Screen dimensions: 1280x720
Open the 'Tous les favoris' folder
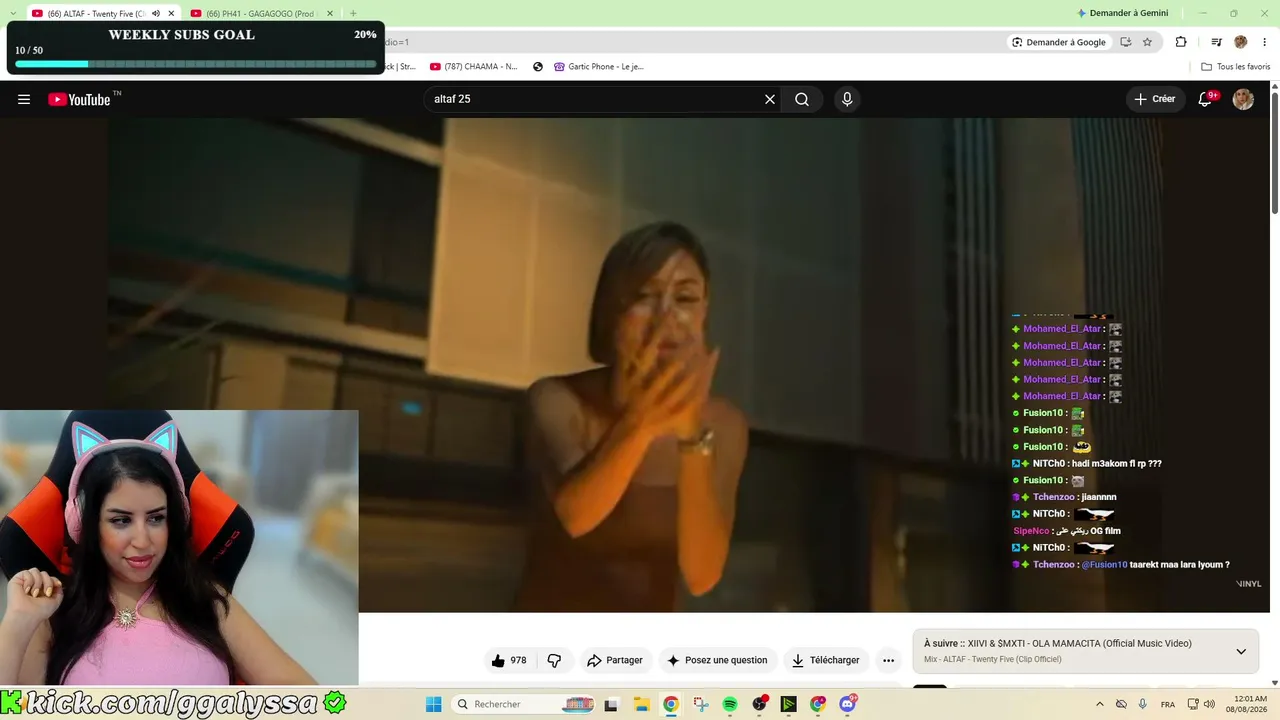[1236, 67]
